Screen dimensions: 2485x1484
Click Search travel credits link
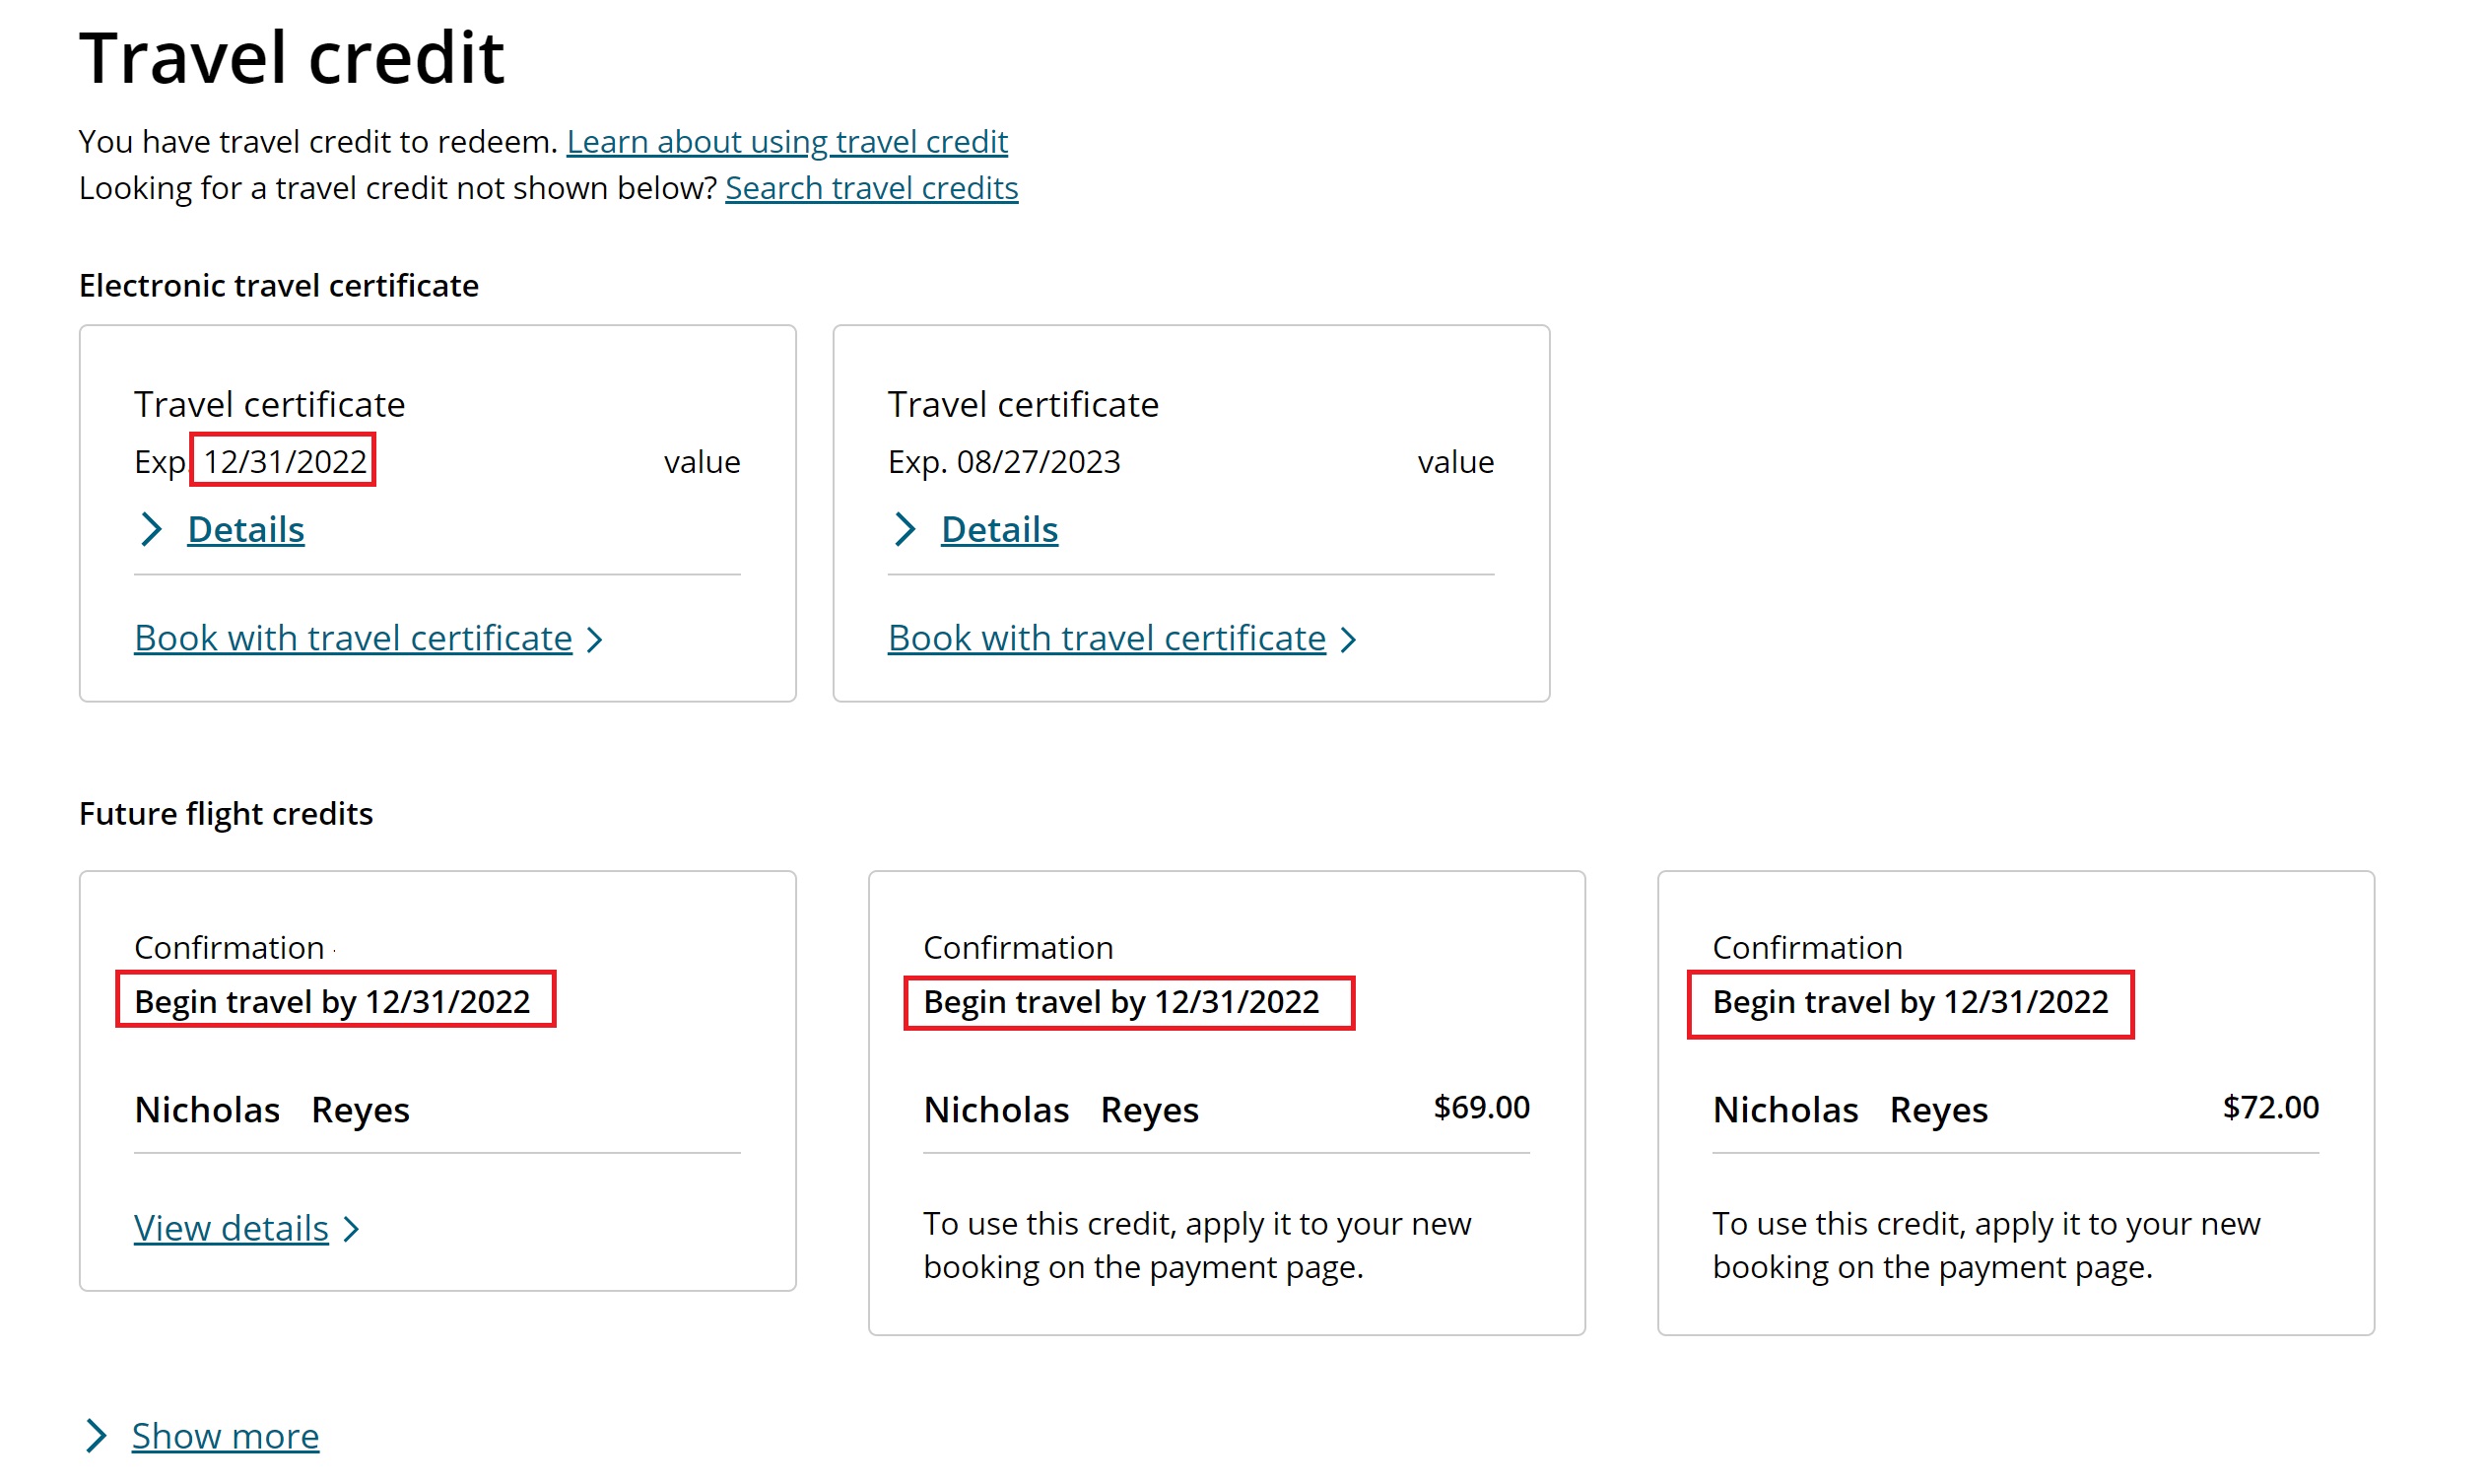coord(871,188)
